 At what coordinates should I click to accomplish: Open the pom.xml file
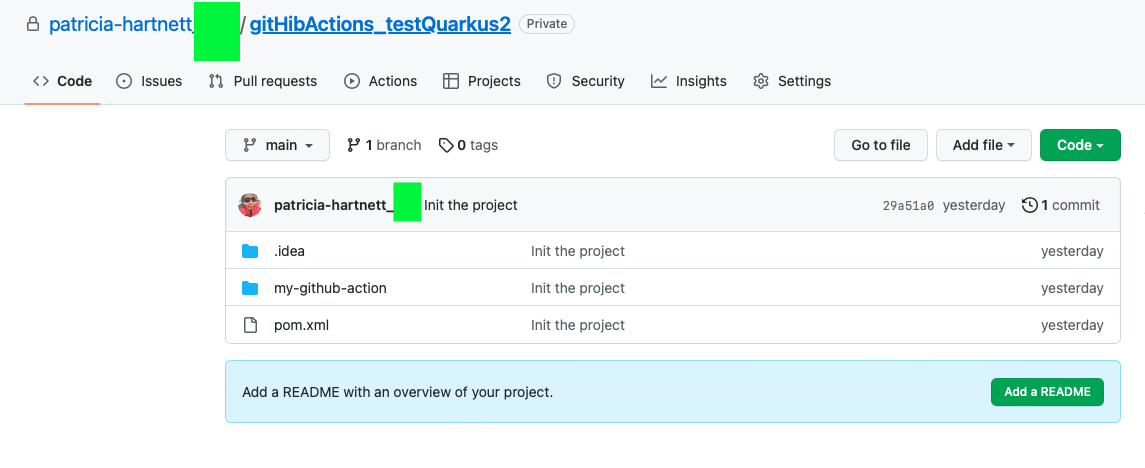(302, 325)
